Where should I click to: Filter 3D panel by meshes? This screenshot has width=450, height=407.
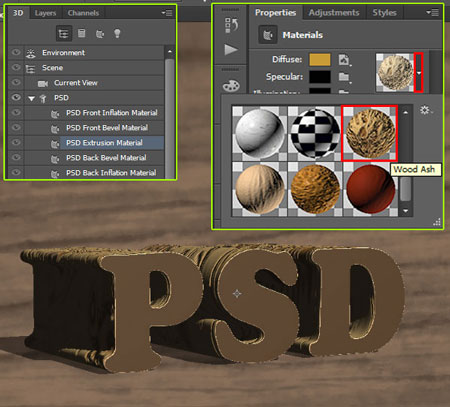pyautogui.click(x=81, y=33)
